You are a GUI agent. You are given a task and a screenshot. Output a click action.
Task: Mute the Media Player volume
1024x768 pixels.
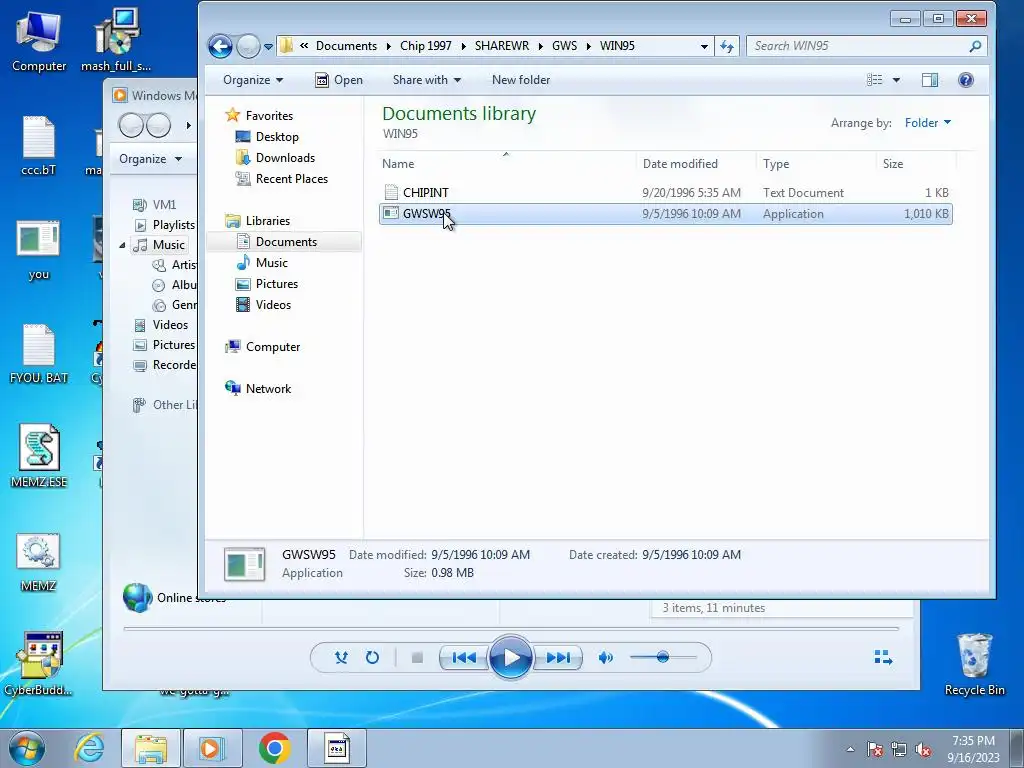(605, 658)
